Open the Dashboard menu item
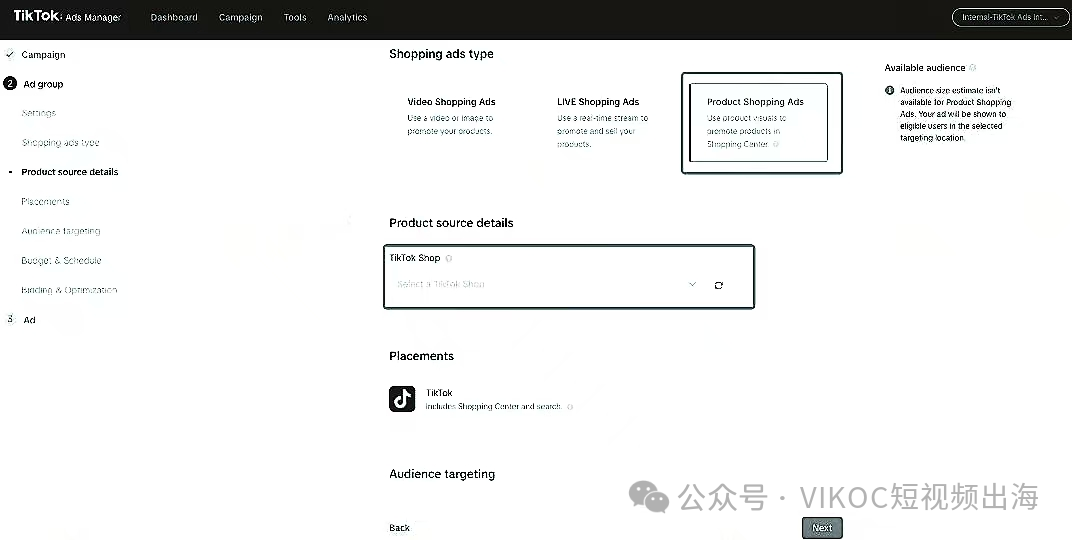Image resolution: width=1072 pixels, height=540 pixels. tap(174, 17)
